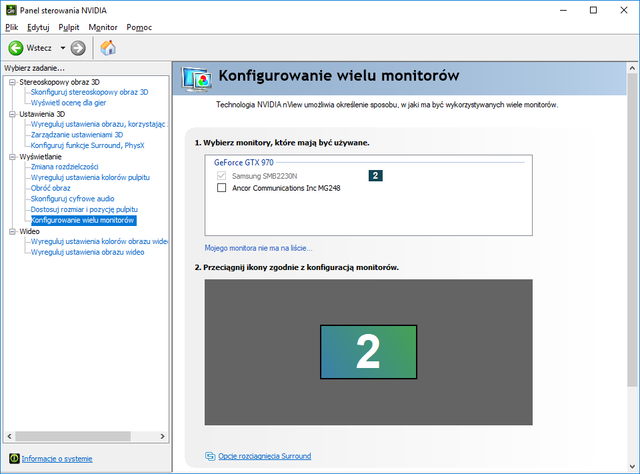Click the NVIDIA app icon in title bar
The height and width of the screenshot is (474, 640).
coord(11,10)
